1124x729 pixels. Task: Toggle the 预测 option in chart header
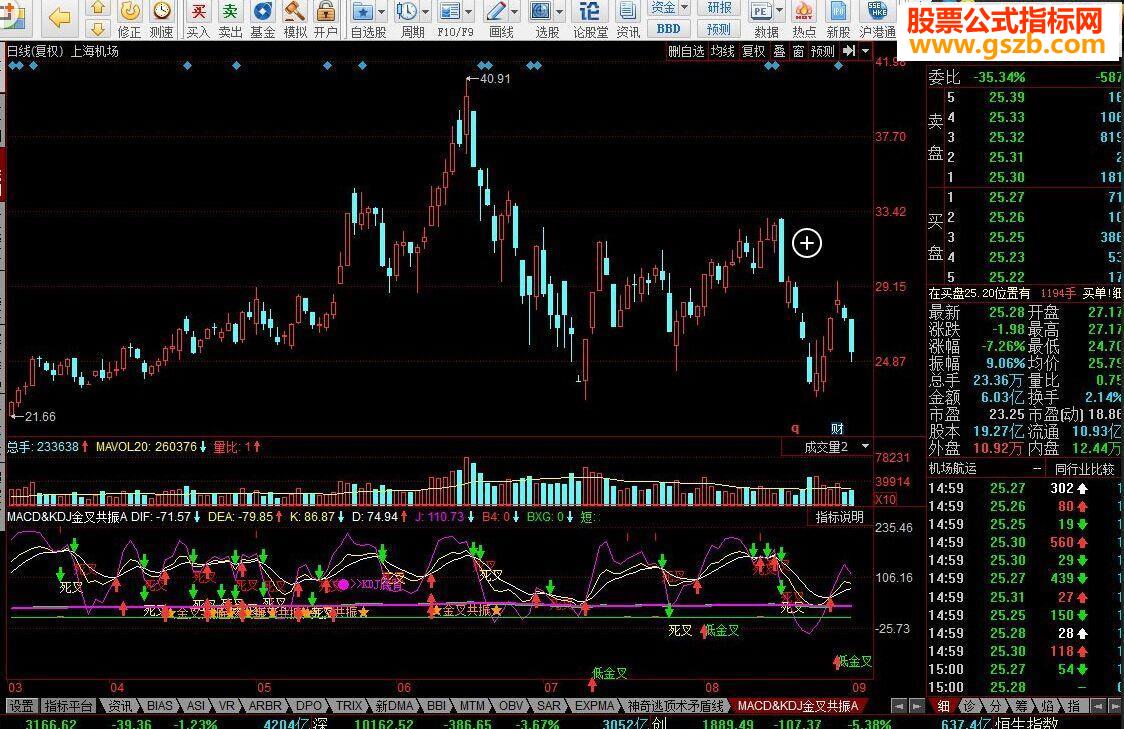[x=823, y=51]
